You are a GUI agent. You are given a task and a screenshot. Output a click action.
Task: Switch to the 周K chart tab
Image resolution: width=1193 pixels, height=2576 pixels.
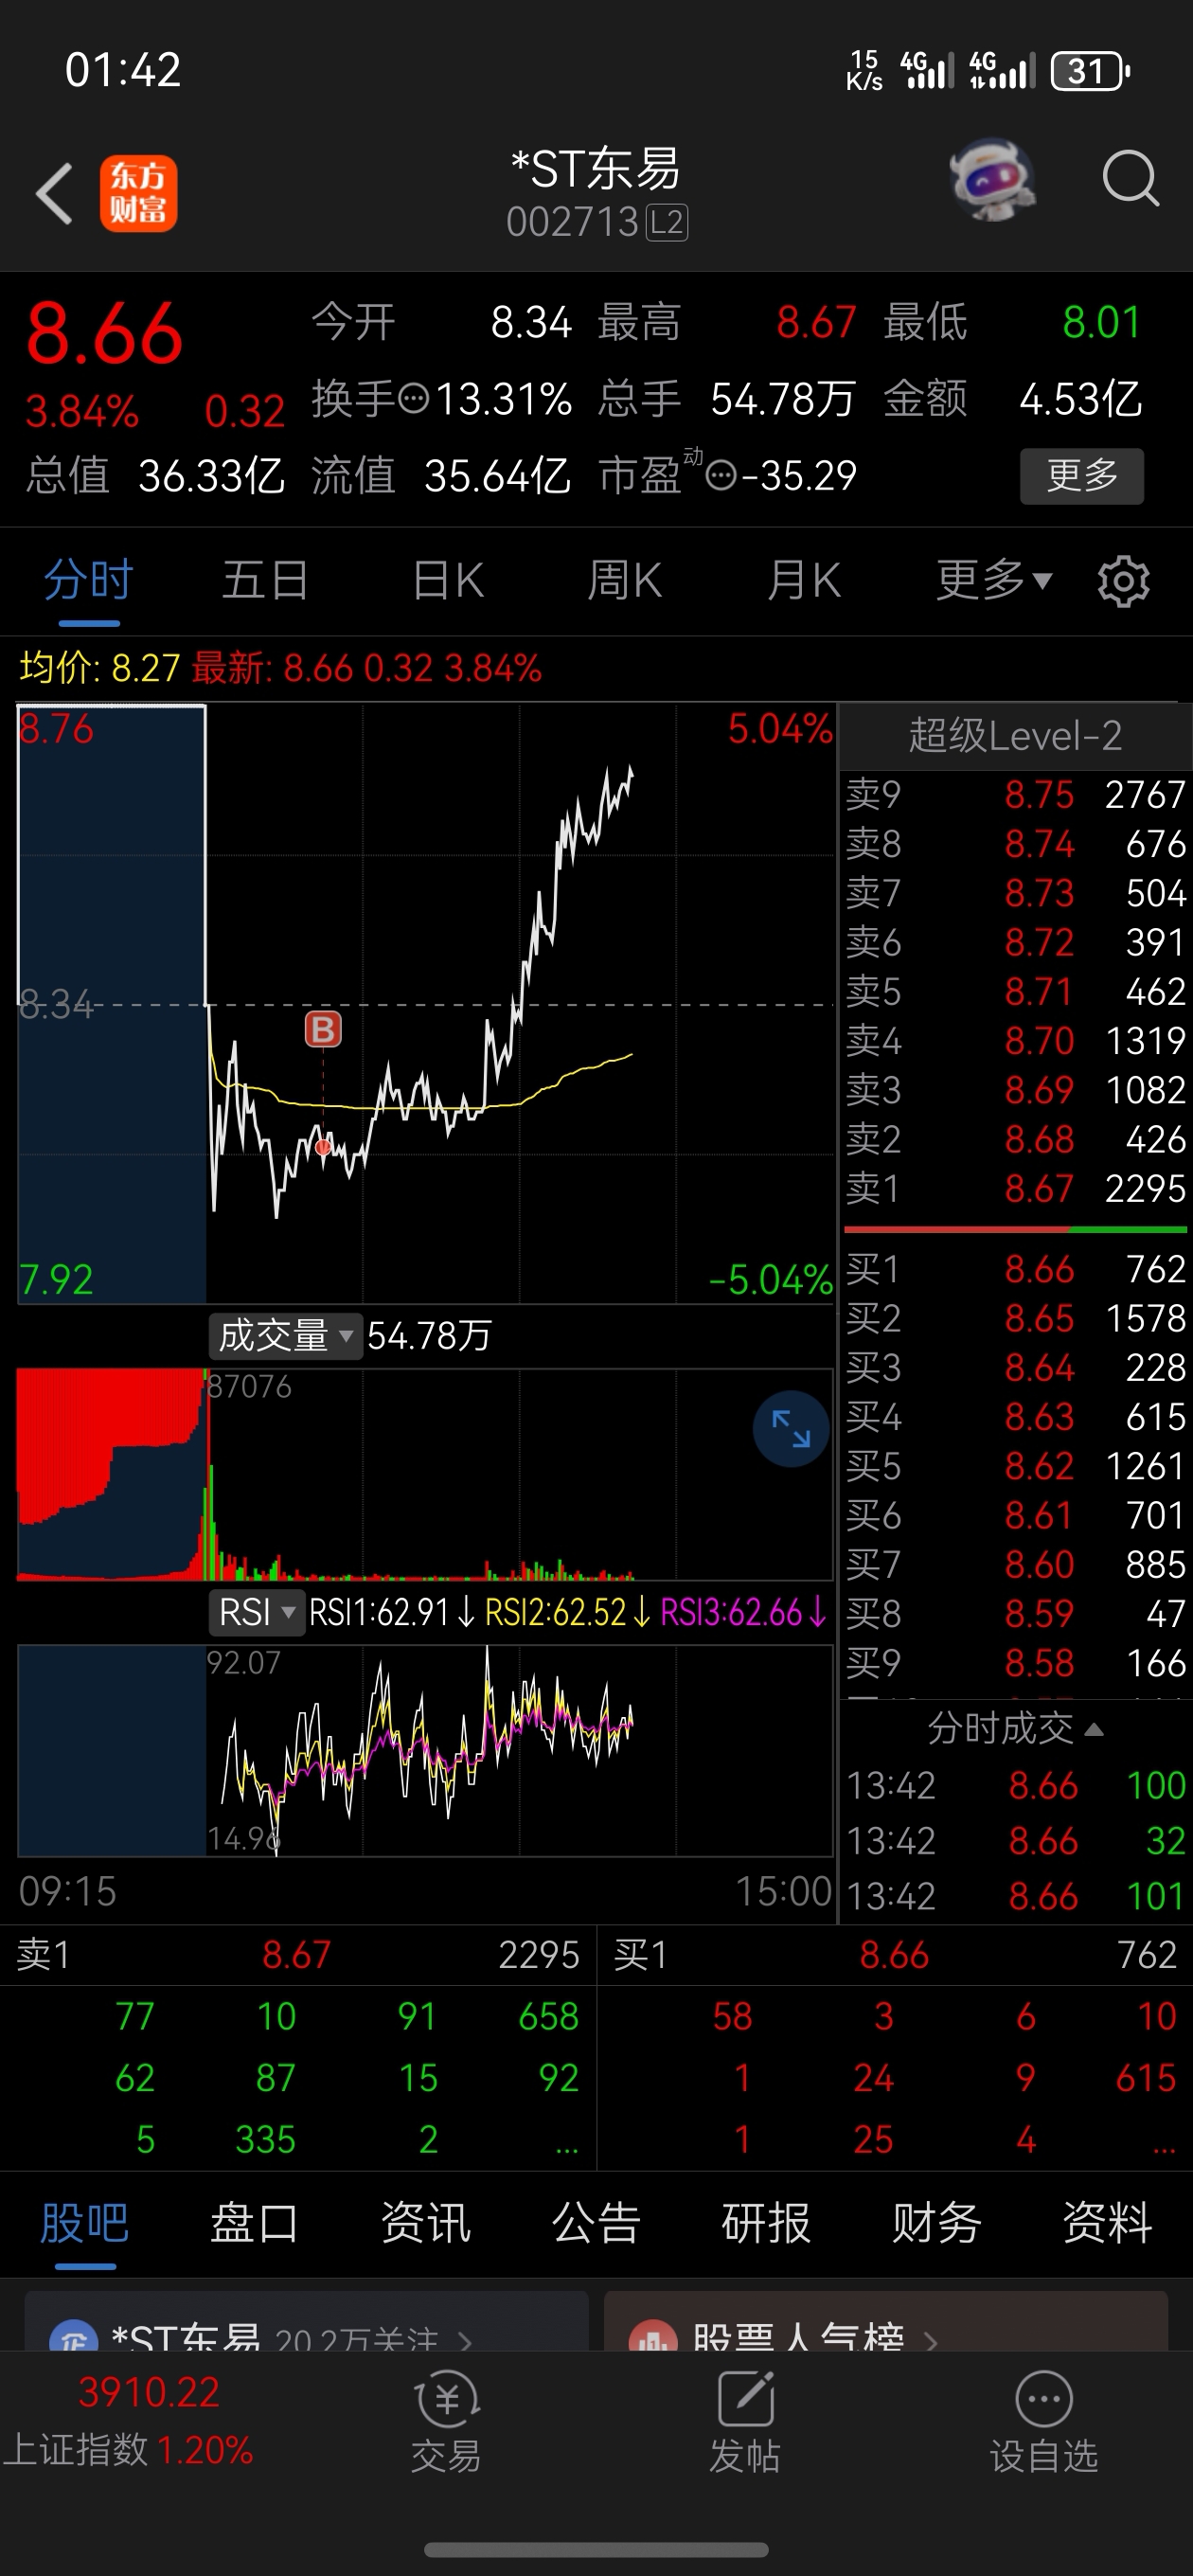click(x=624, y=580)
